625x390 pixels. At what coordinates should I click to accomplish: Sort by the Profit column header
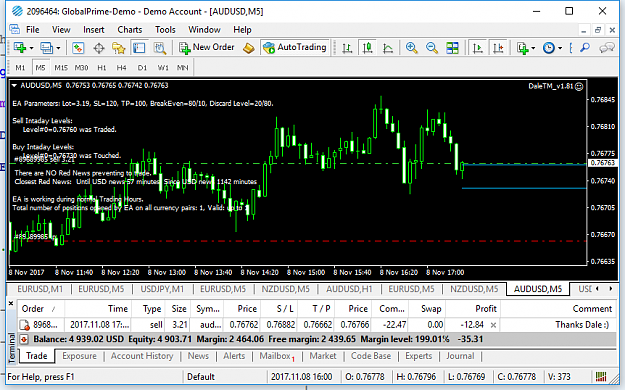point(473,309)
